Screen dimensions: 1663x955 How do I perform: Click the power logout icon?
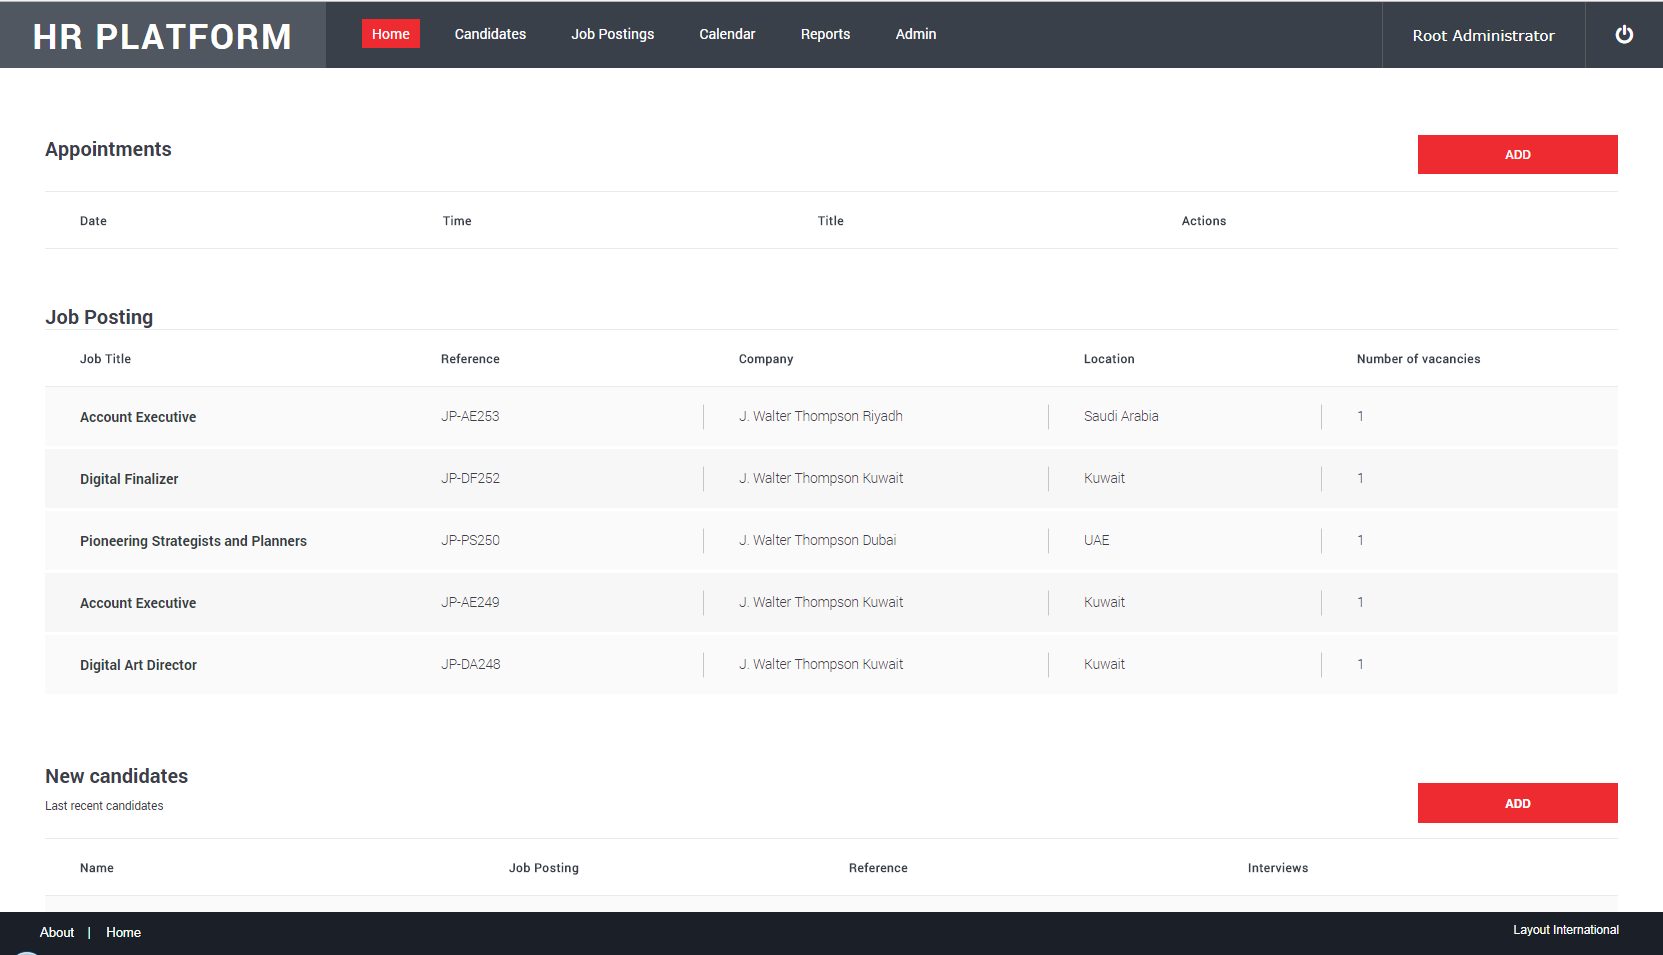pos(1624,35)
